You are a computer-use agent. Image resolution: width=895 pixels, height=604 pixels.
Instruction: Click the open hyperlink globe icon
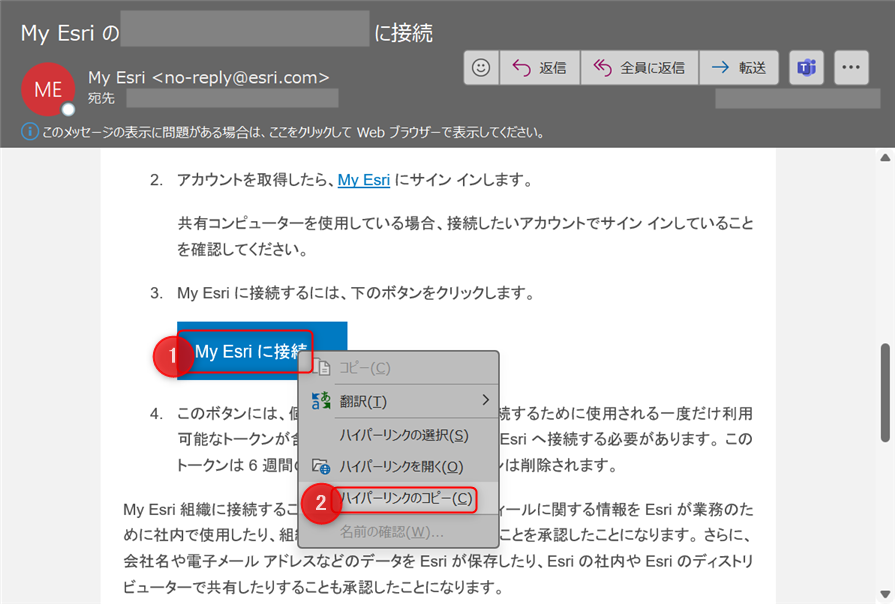point(321,466)
